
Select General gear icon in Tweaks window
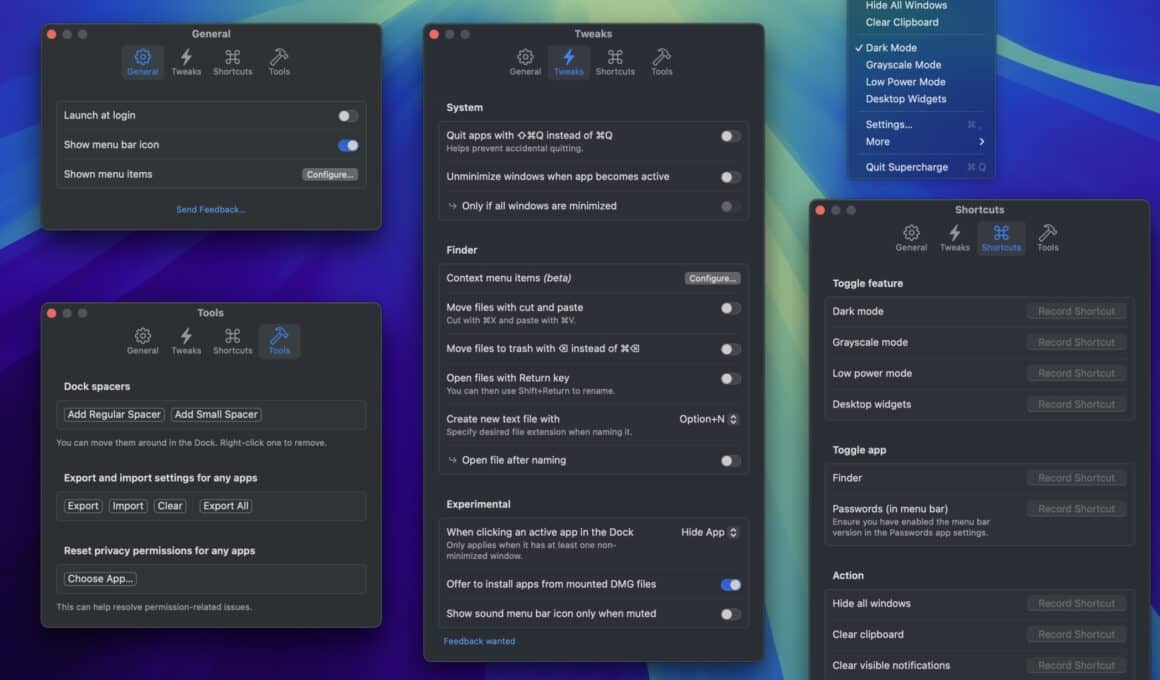525,62
